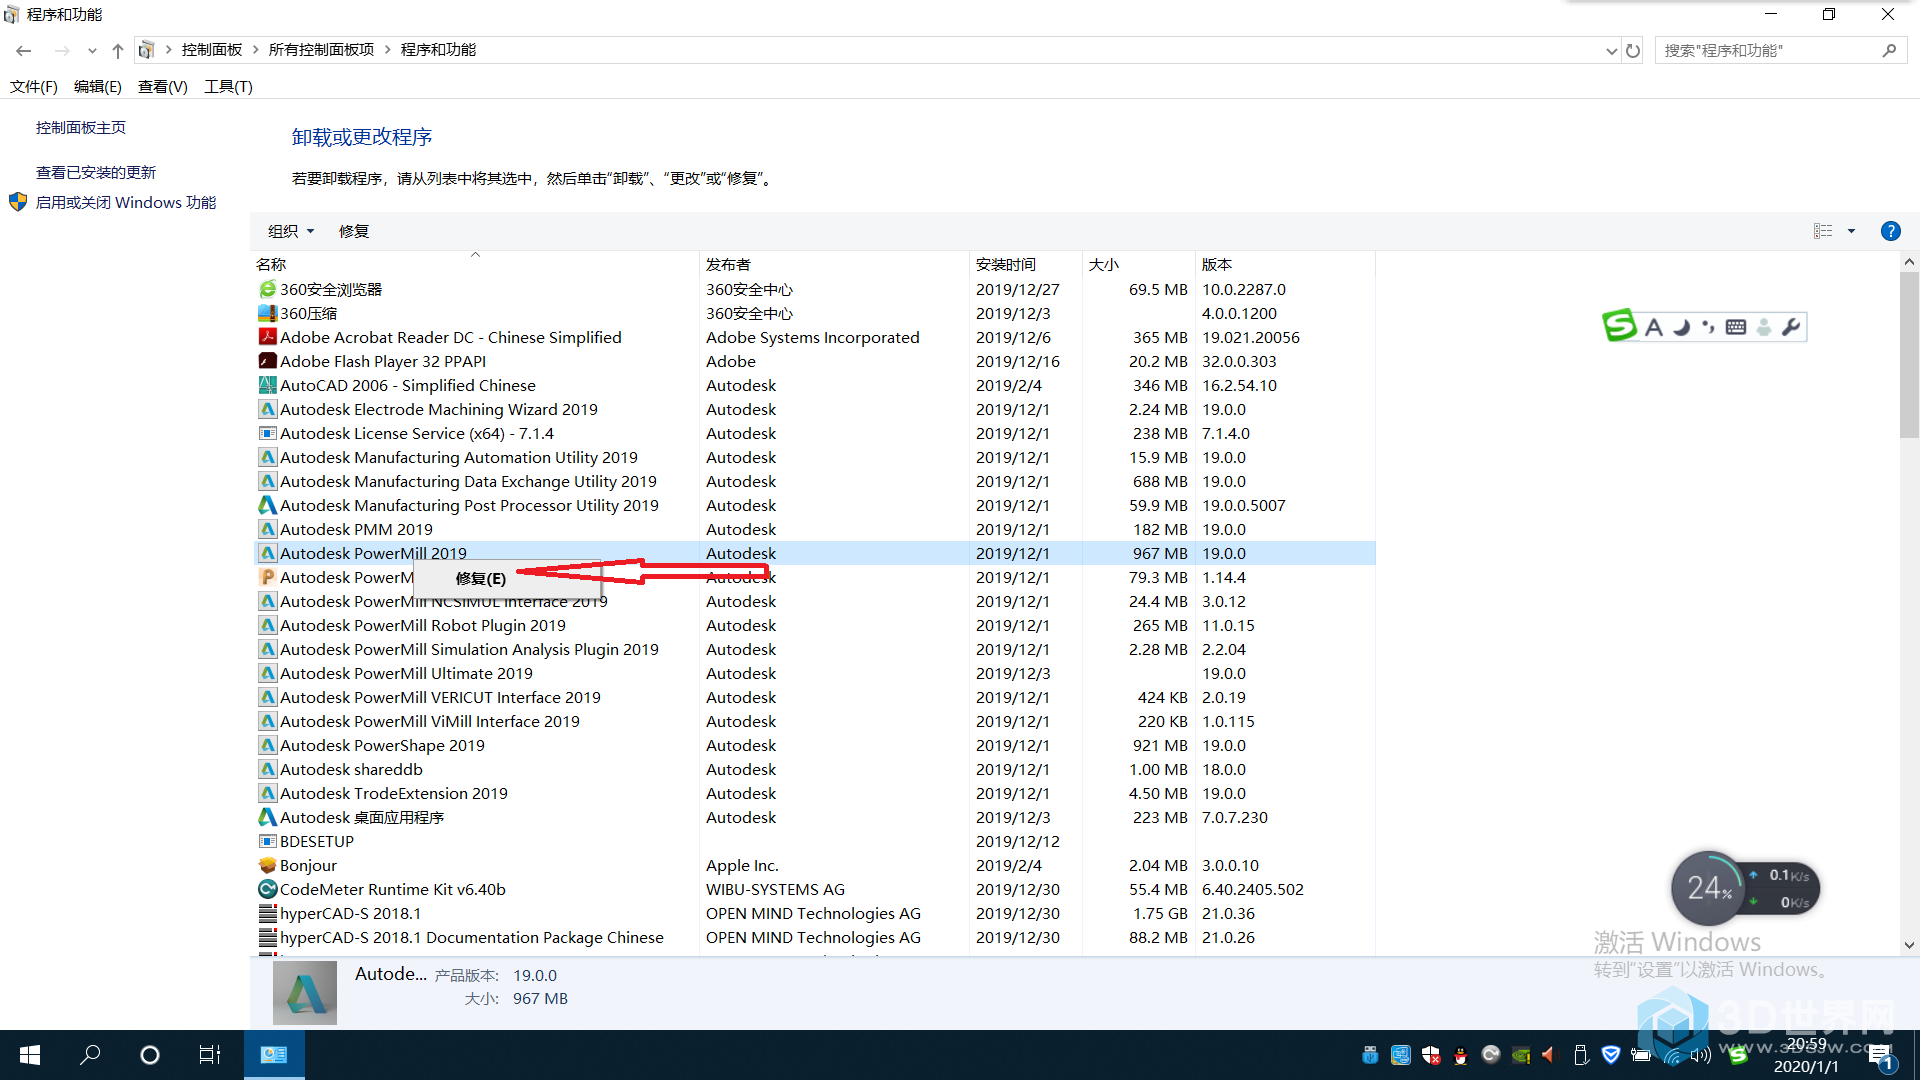1920x1080 pixels.
Task: Open the 查看已安装的更新 link
Action: [96, 172]
